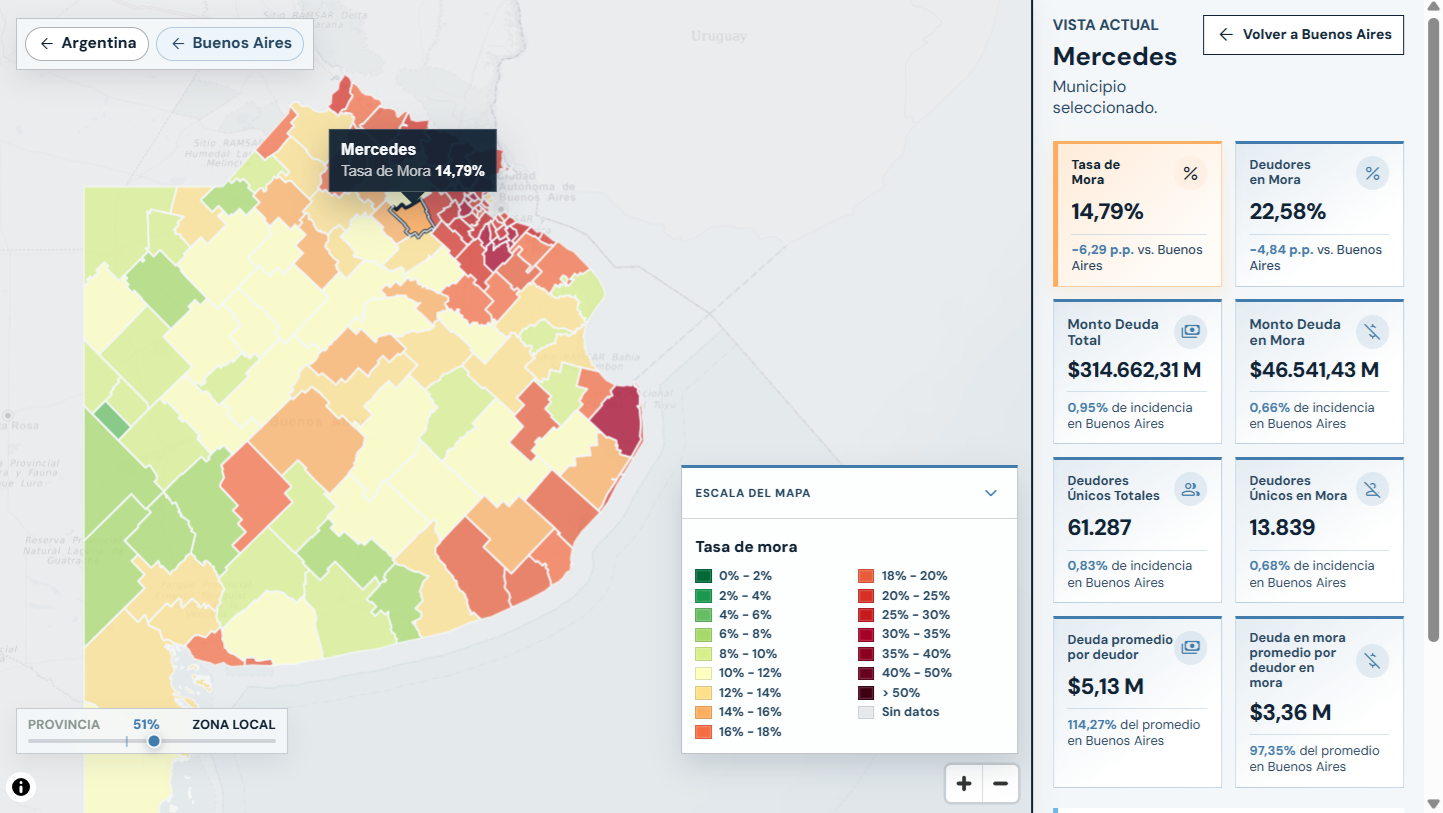Click crossed-person icon on Deudores Únicos en Mora

1372,489
